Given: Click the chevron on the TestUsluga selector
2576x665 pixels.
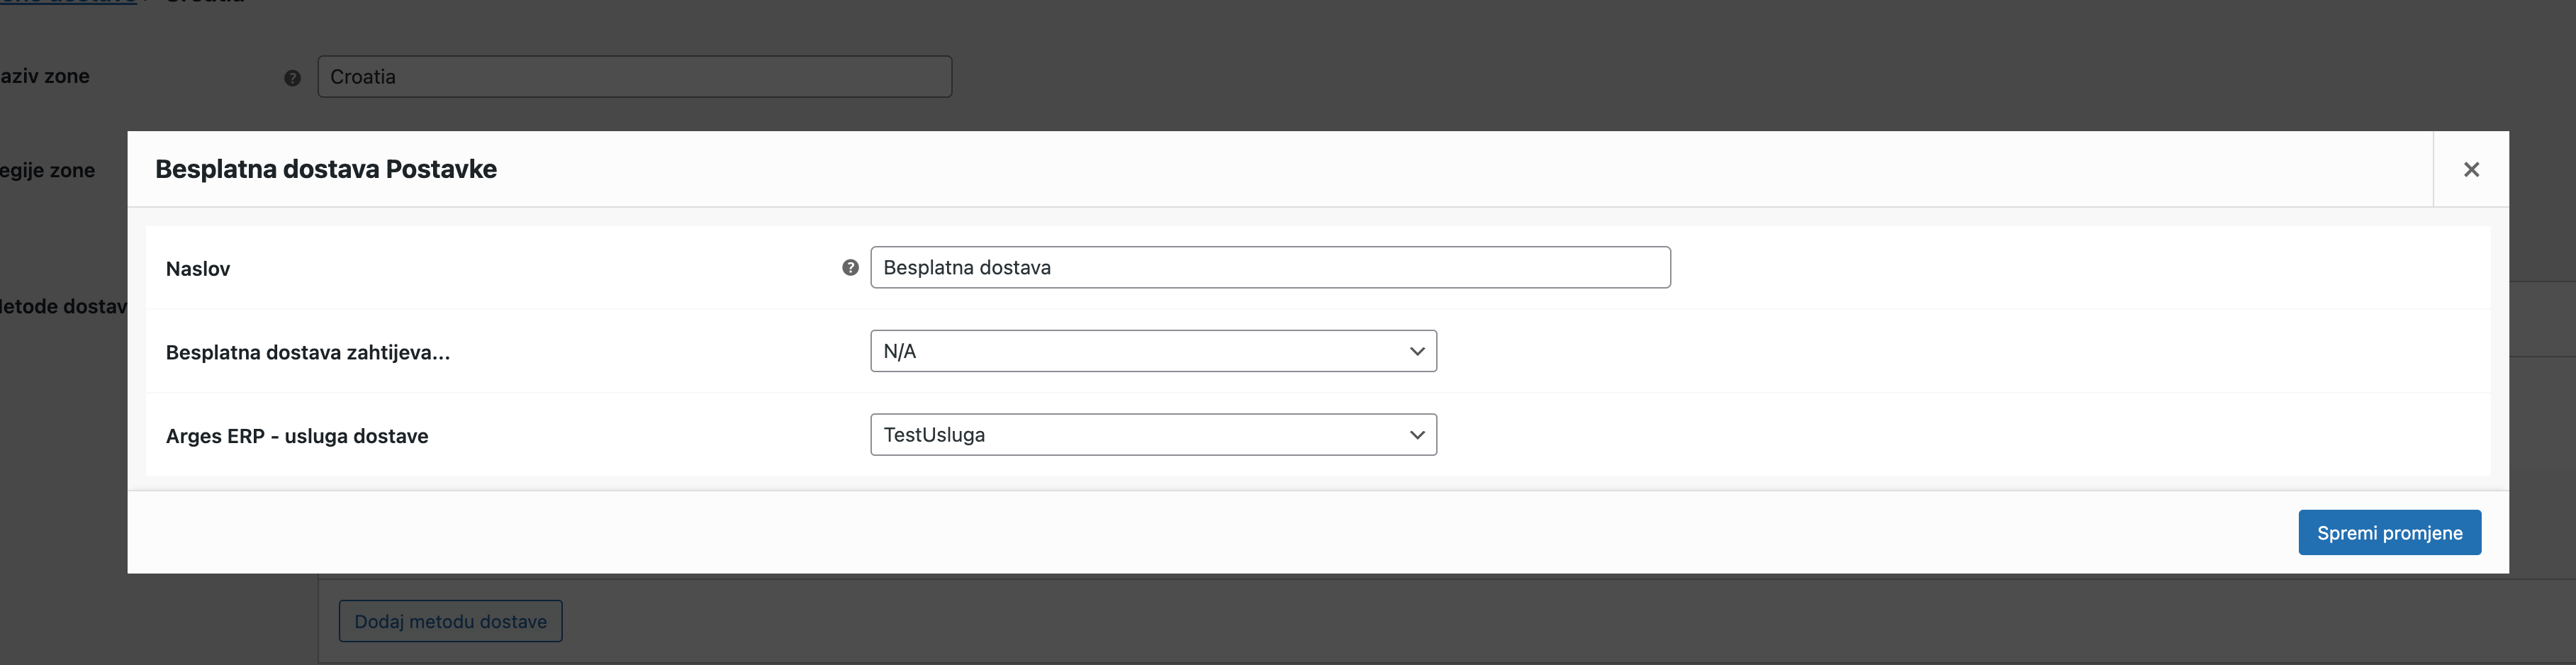Looking at the screenshot, I should [1416, 434].
